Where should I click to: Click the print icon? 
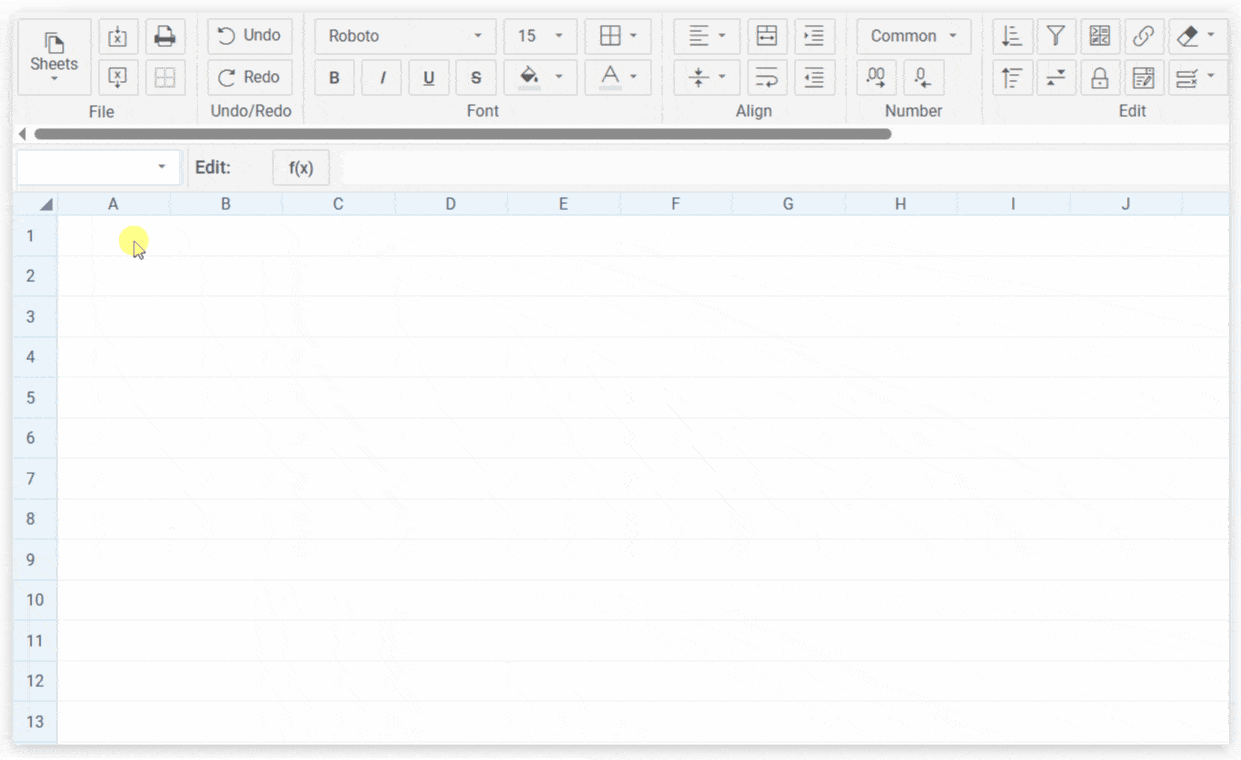pyautogui.click(x=165, y=37)
